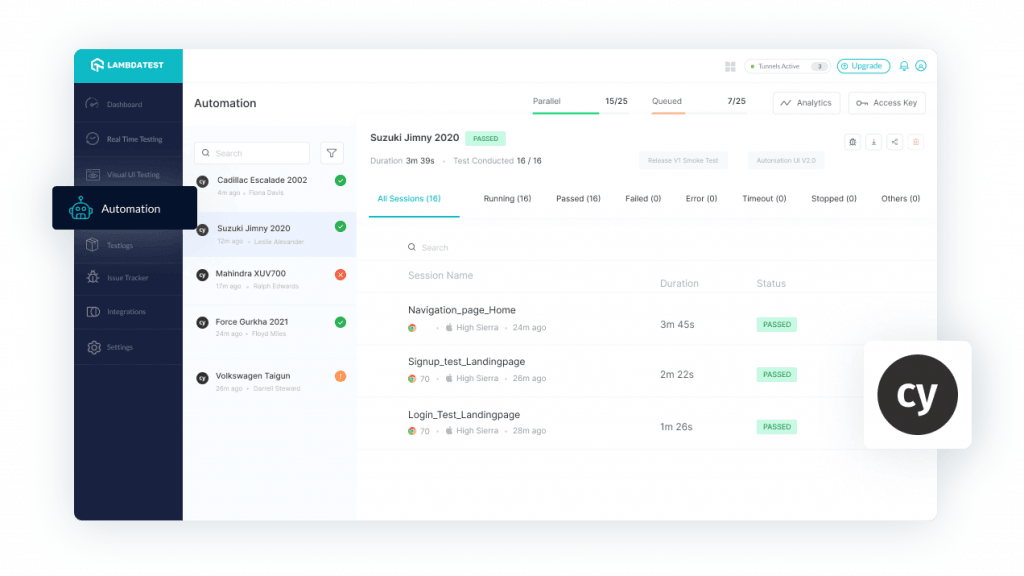This screenshot has height=576, width=1024.
Task: Click the Upgrade button
Action: pyautogui.click(x=862, y=66)
